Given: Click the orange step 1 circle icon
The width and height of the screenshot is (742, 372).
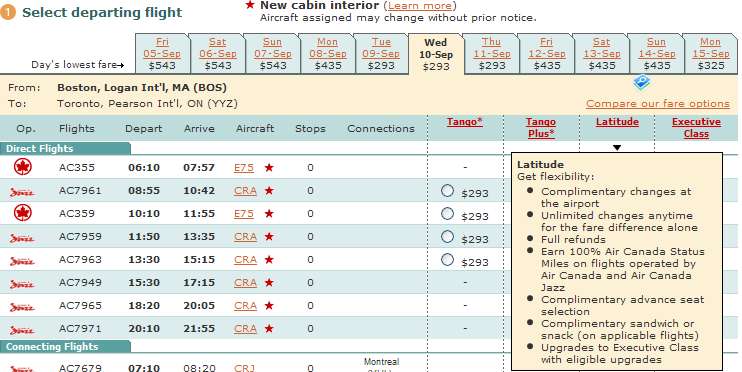Looking at the screenshot, I should (8, 13).
